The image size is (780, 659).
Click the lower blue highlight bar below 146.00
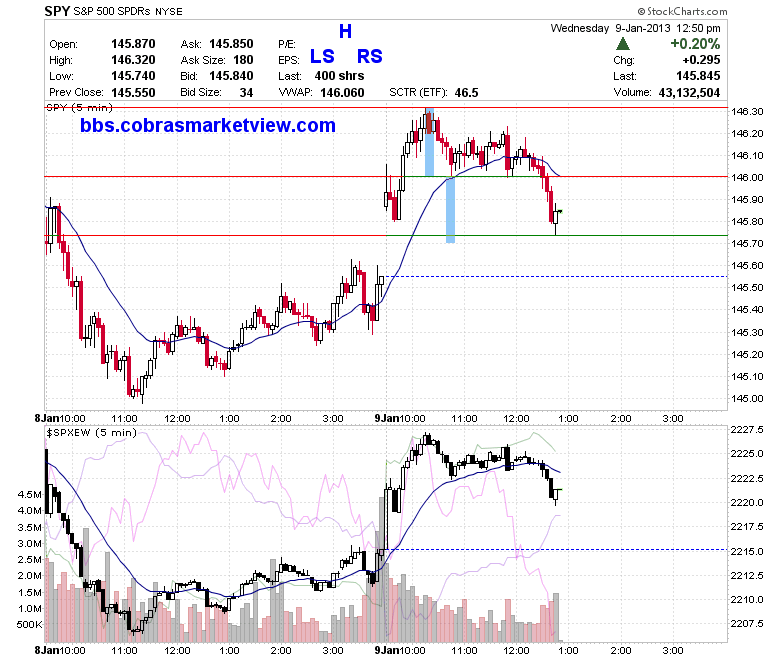pos(450,210)
